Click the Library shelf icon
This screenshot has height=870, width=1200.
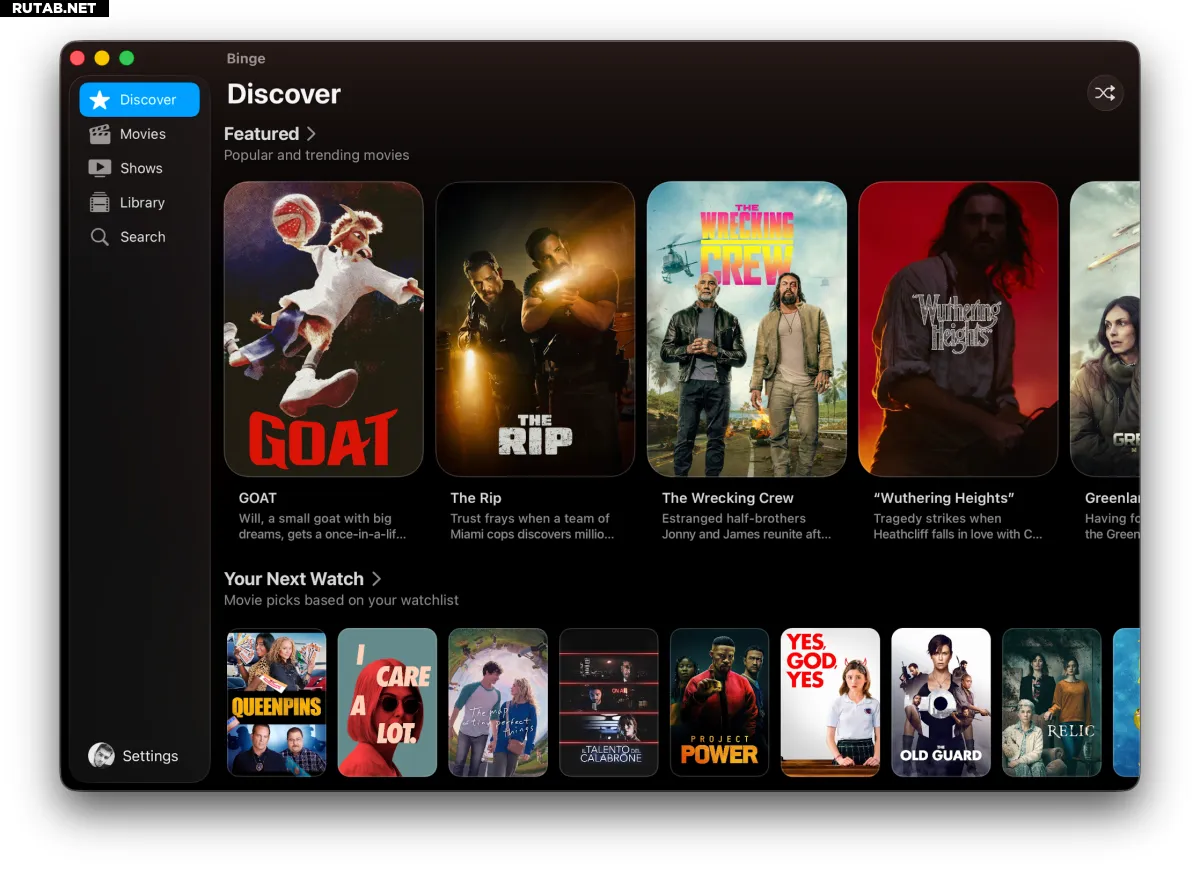pos(100,203)
